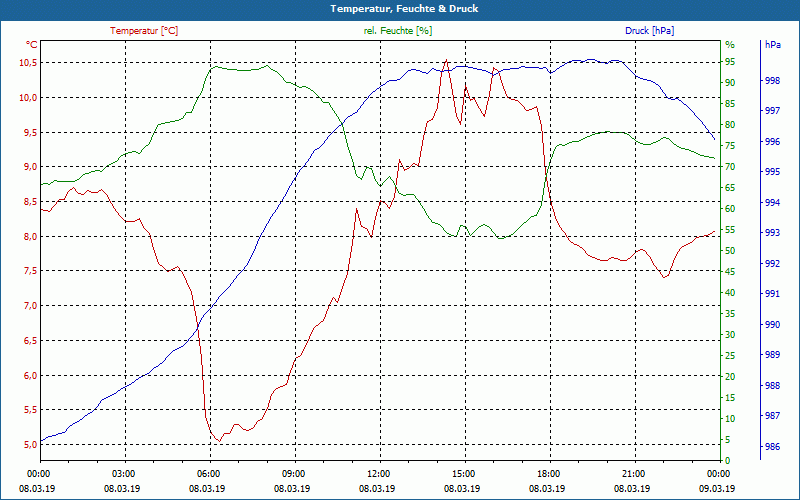Image resolution: width=800 pixels, height=500 pixels.
Task: Click the "40" humidity axis value
Action: click(x=730, y=293)
